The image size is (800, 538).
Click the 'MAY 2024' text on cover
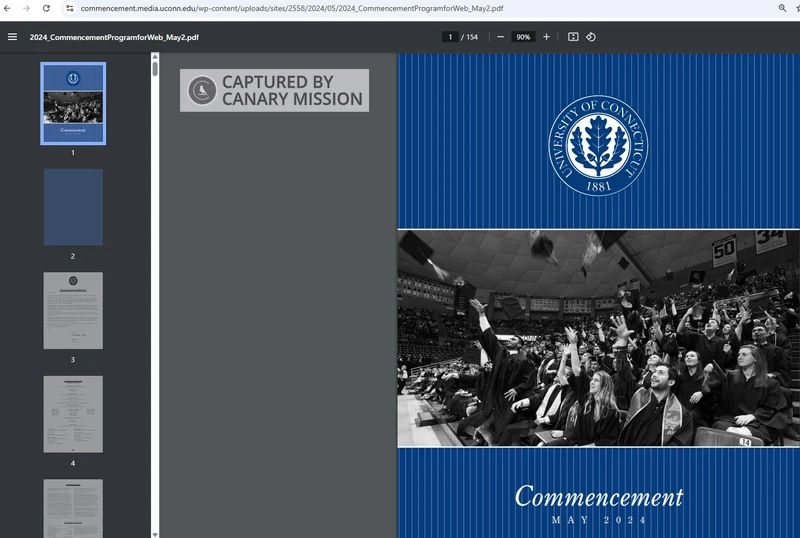click(x=598, y=520)
